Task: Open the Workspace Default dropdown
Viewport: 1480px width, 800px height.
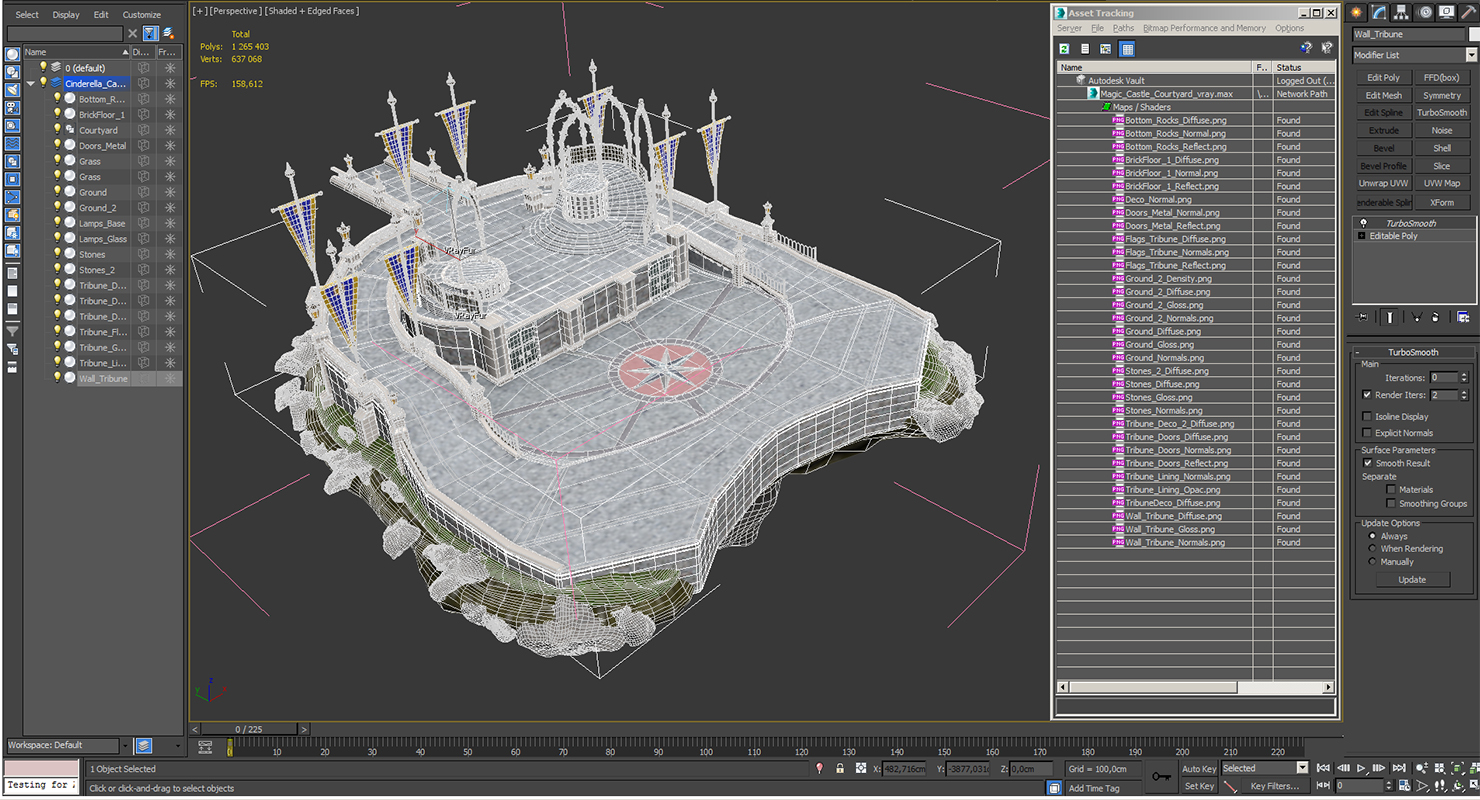Action: coord(125,745)
